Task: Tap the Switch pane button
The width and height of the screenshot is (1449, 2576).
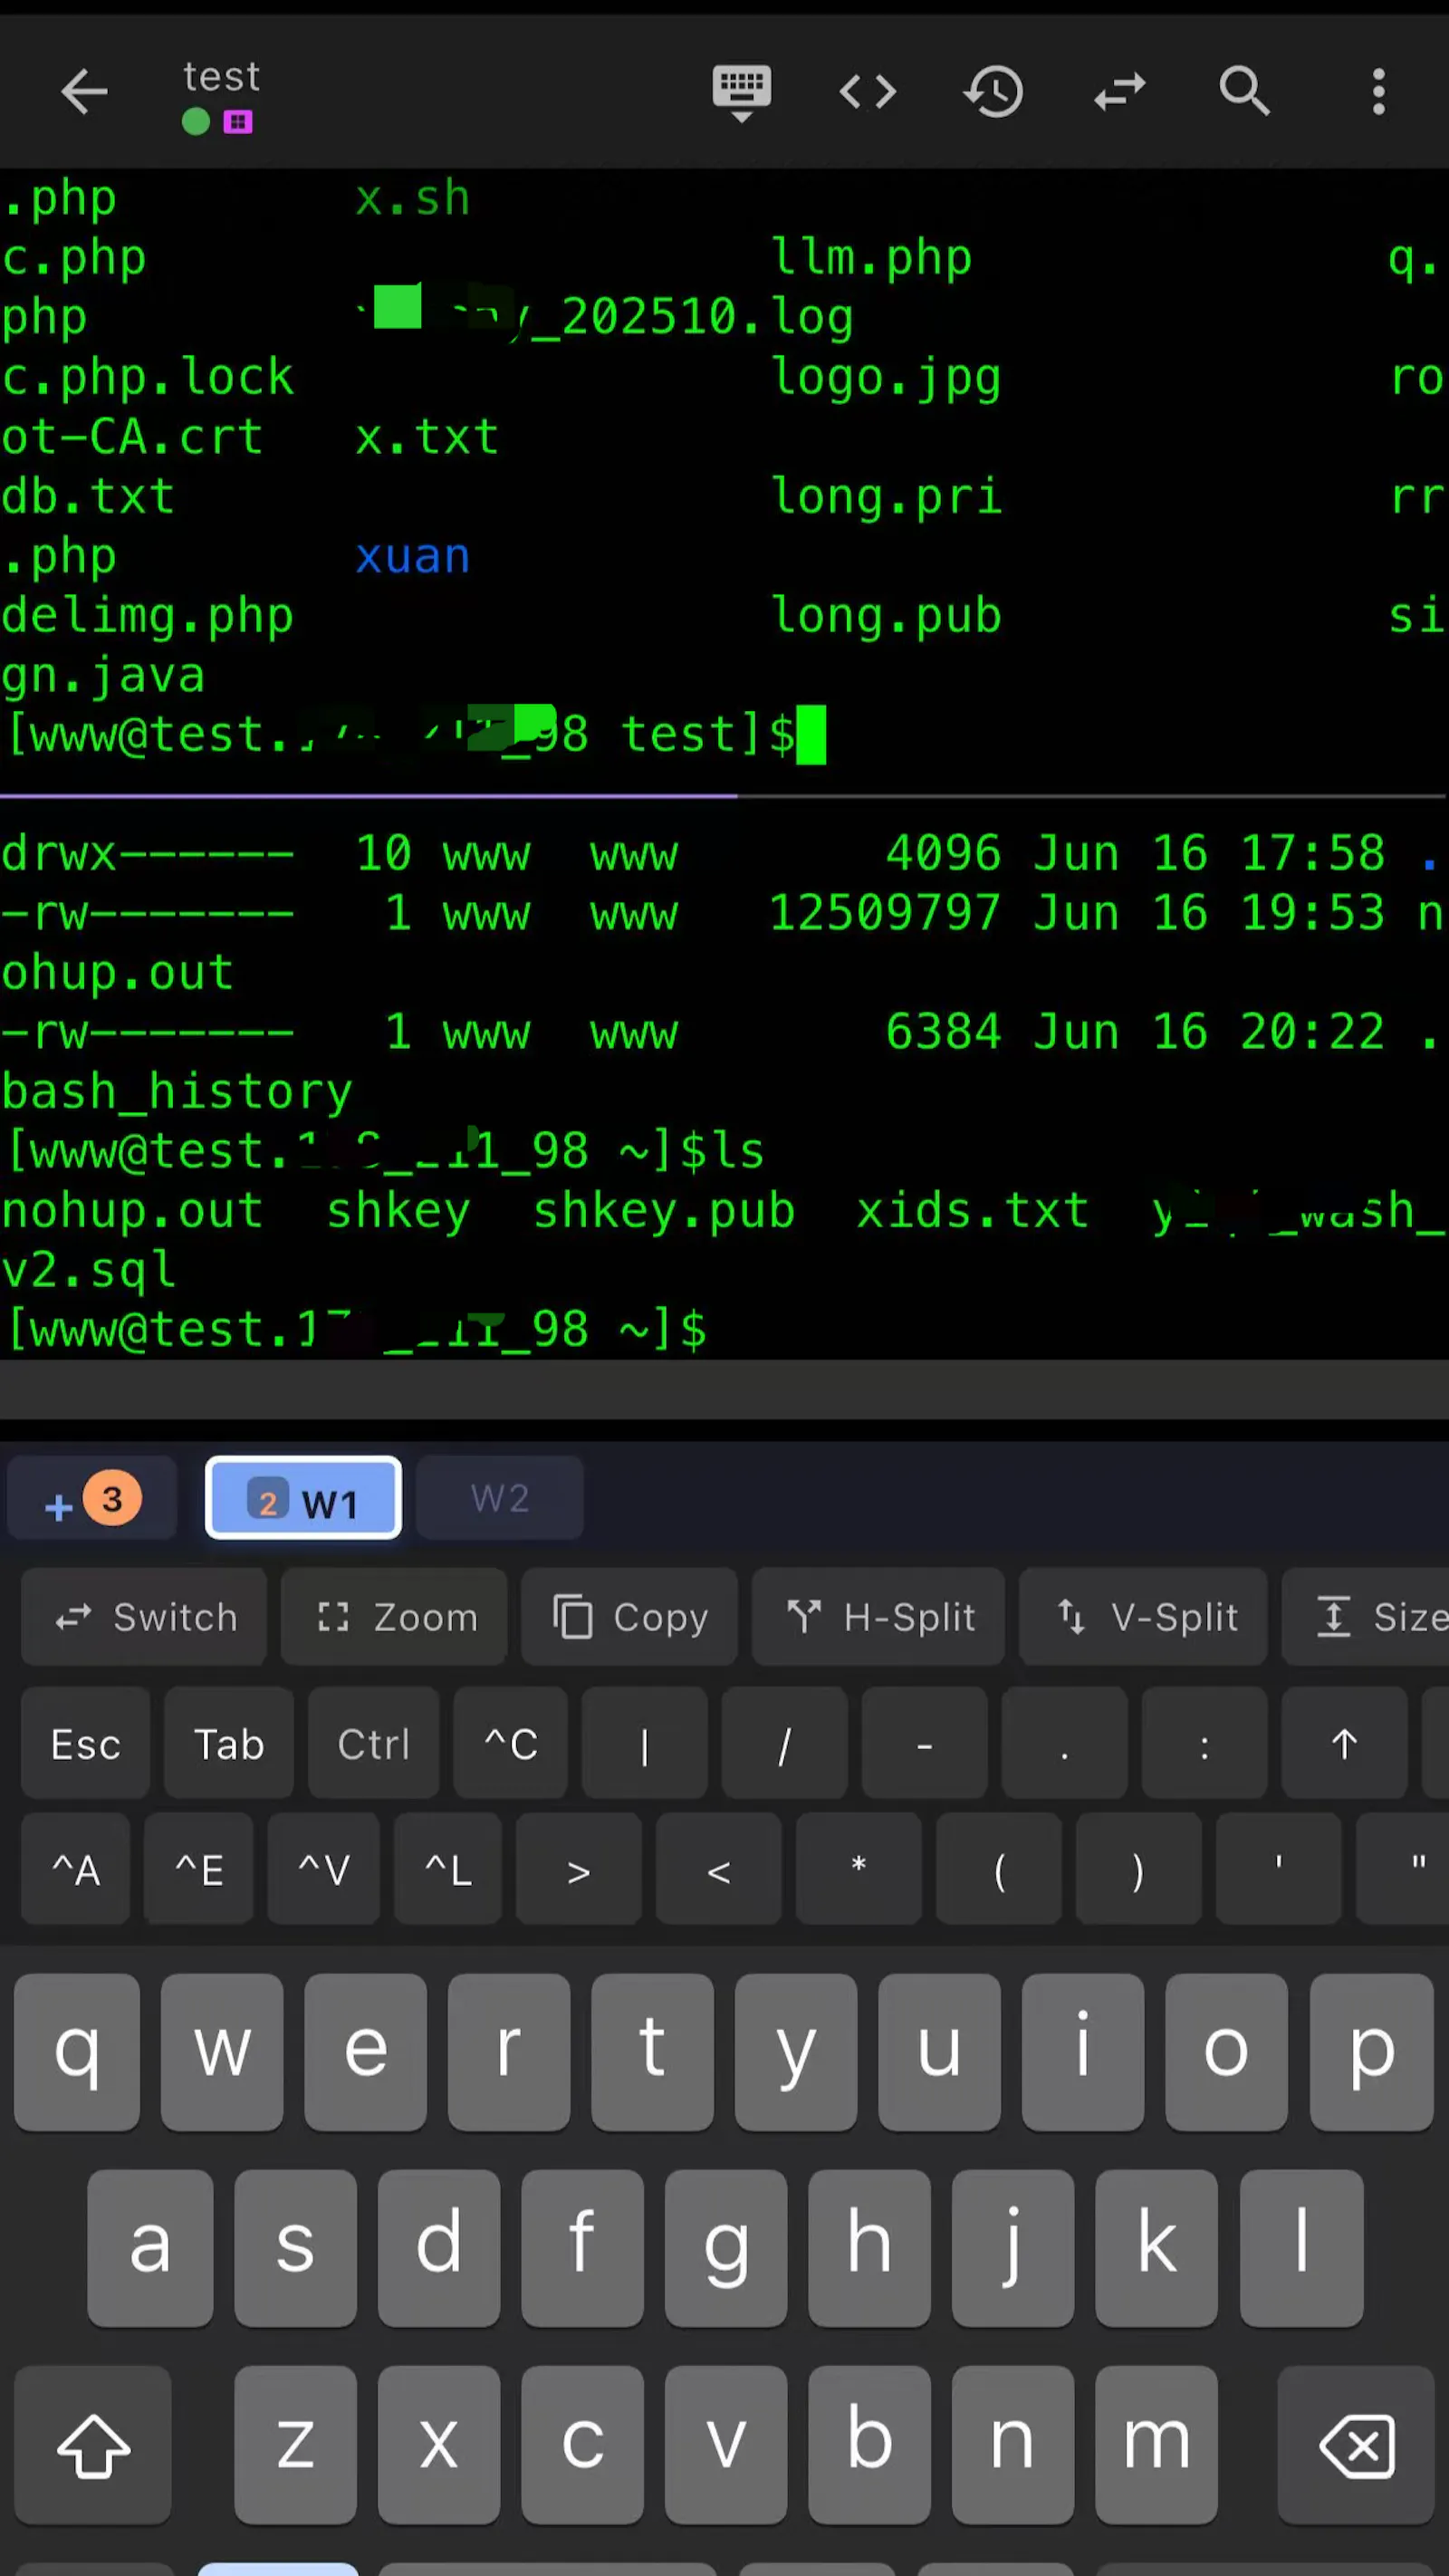Action: tap(144, 1617)
